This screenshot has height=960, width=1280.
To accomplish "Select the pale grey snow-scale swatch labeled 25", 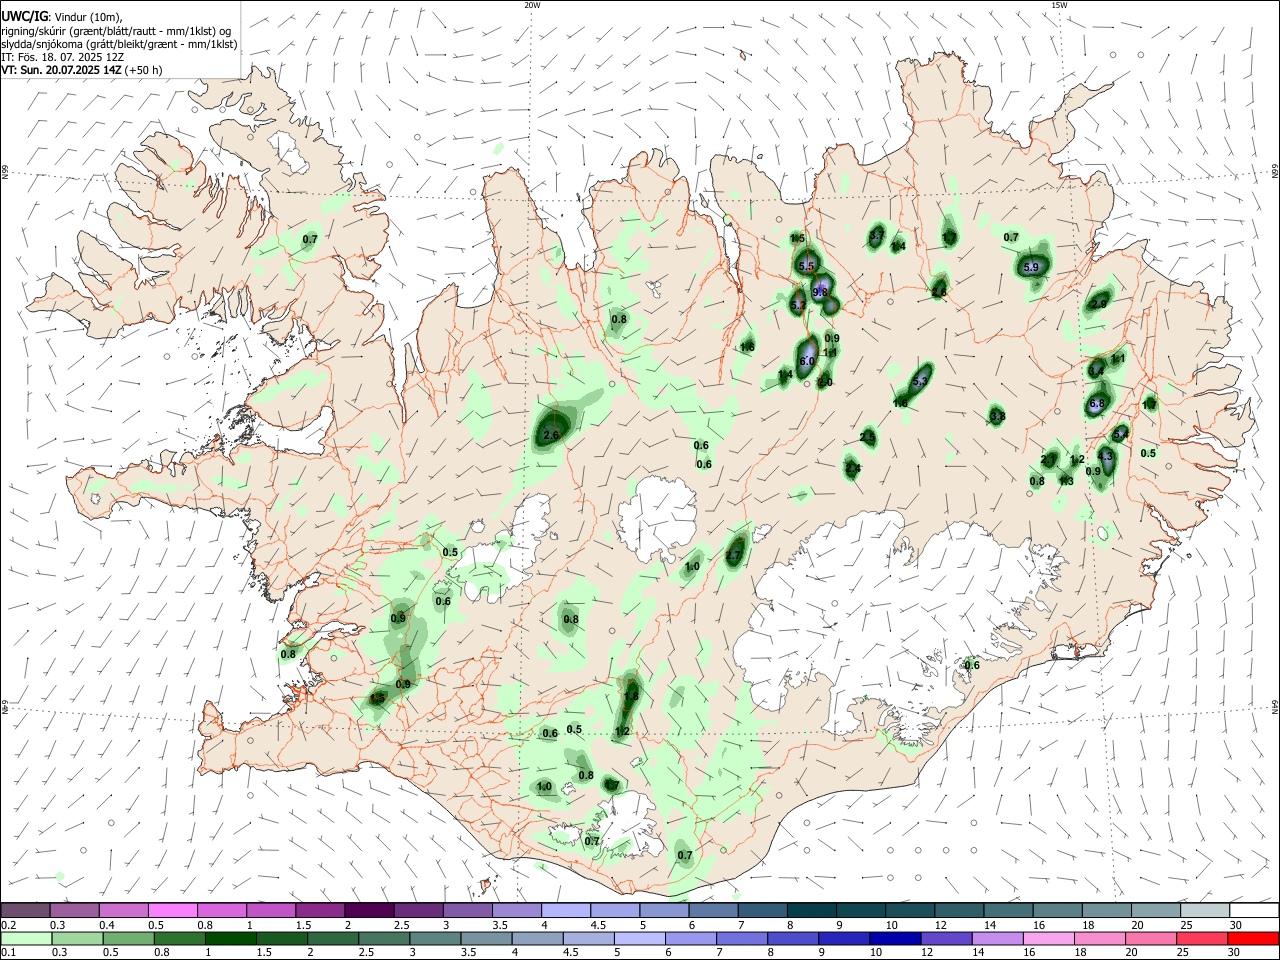I will click(x=1205, y=910).
